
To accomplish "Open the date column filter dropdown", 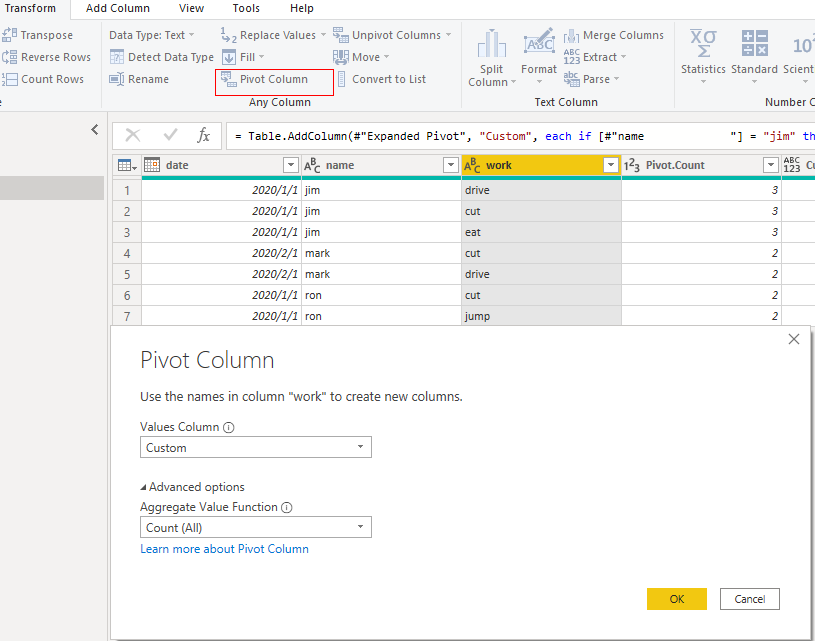I will [x=291, y=165].
